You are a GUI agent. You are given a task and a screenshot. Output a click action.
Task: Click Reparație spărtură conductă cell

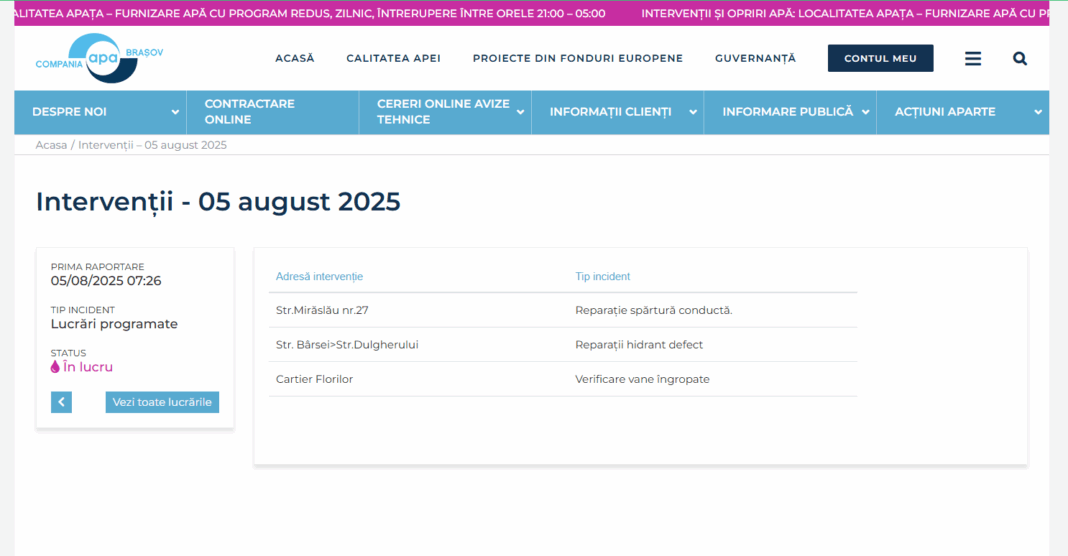pos(654,310)
